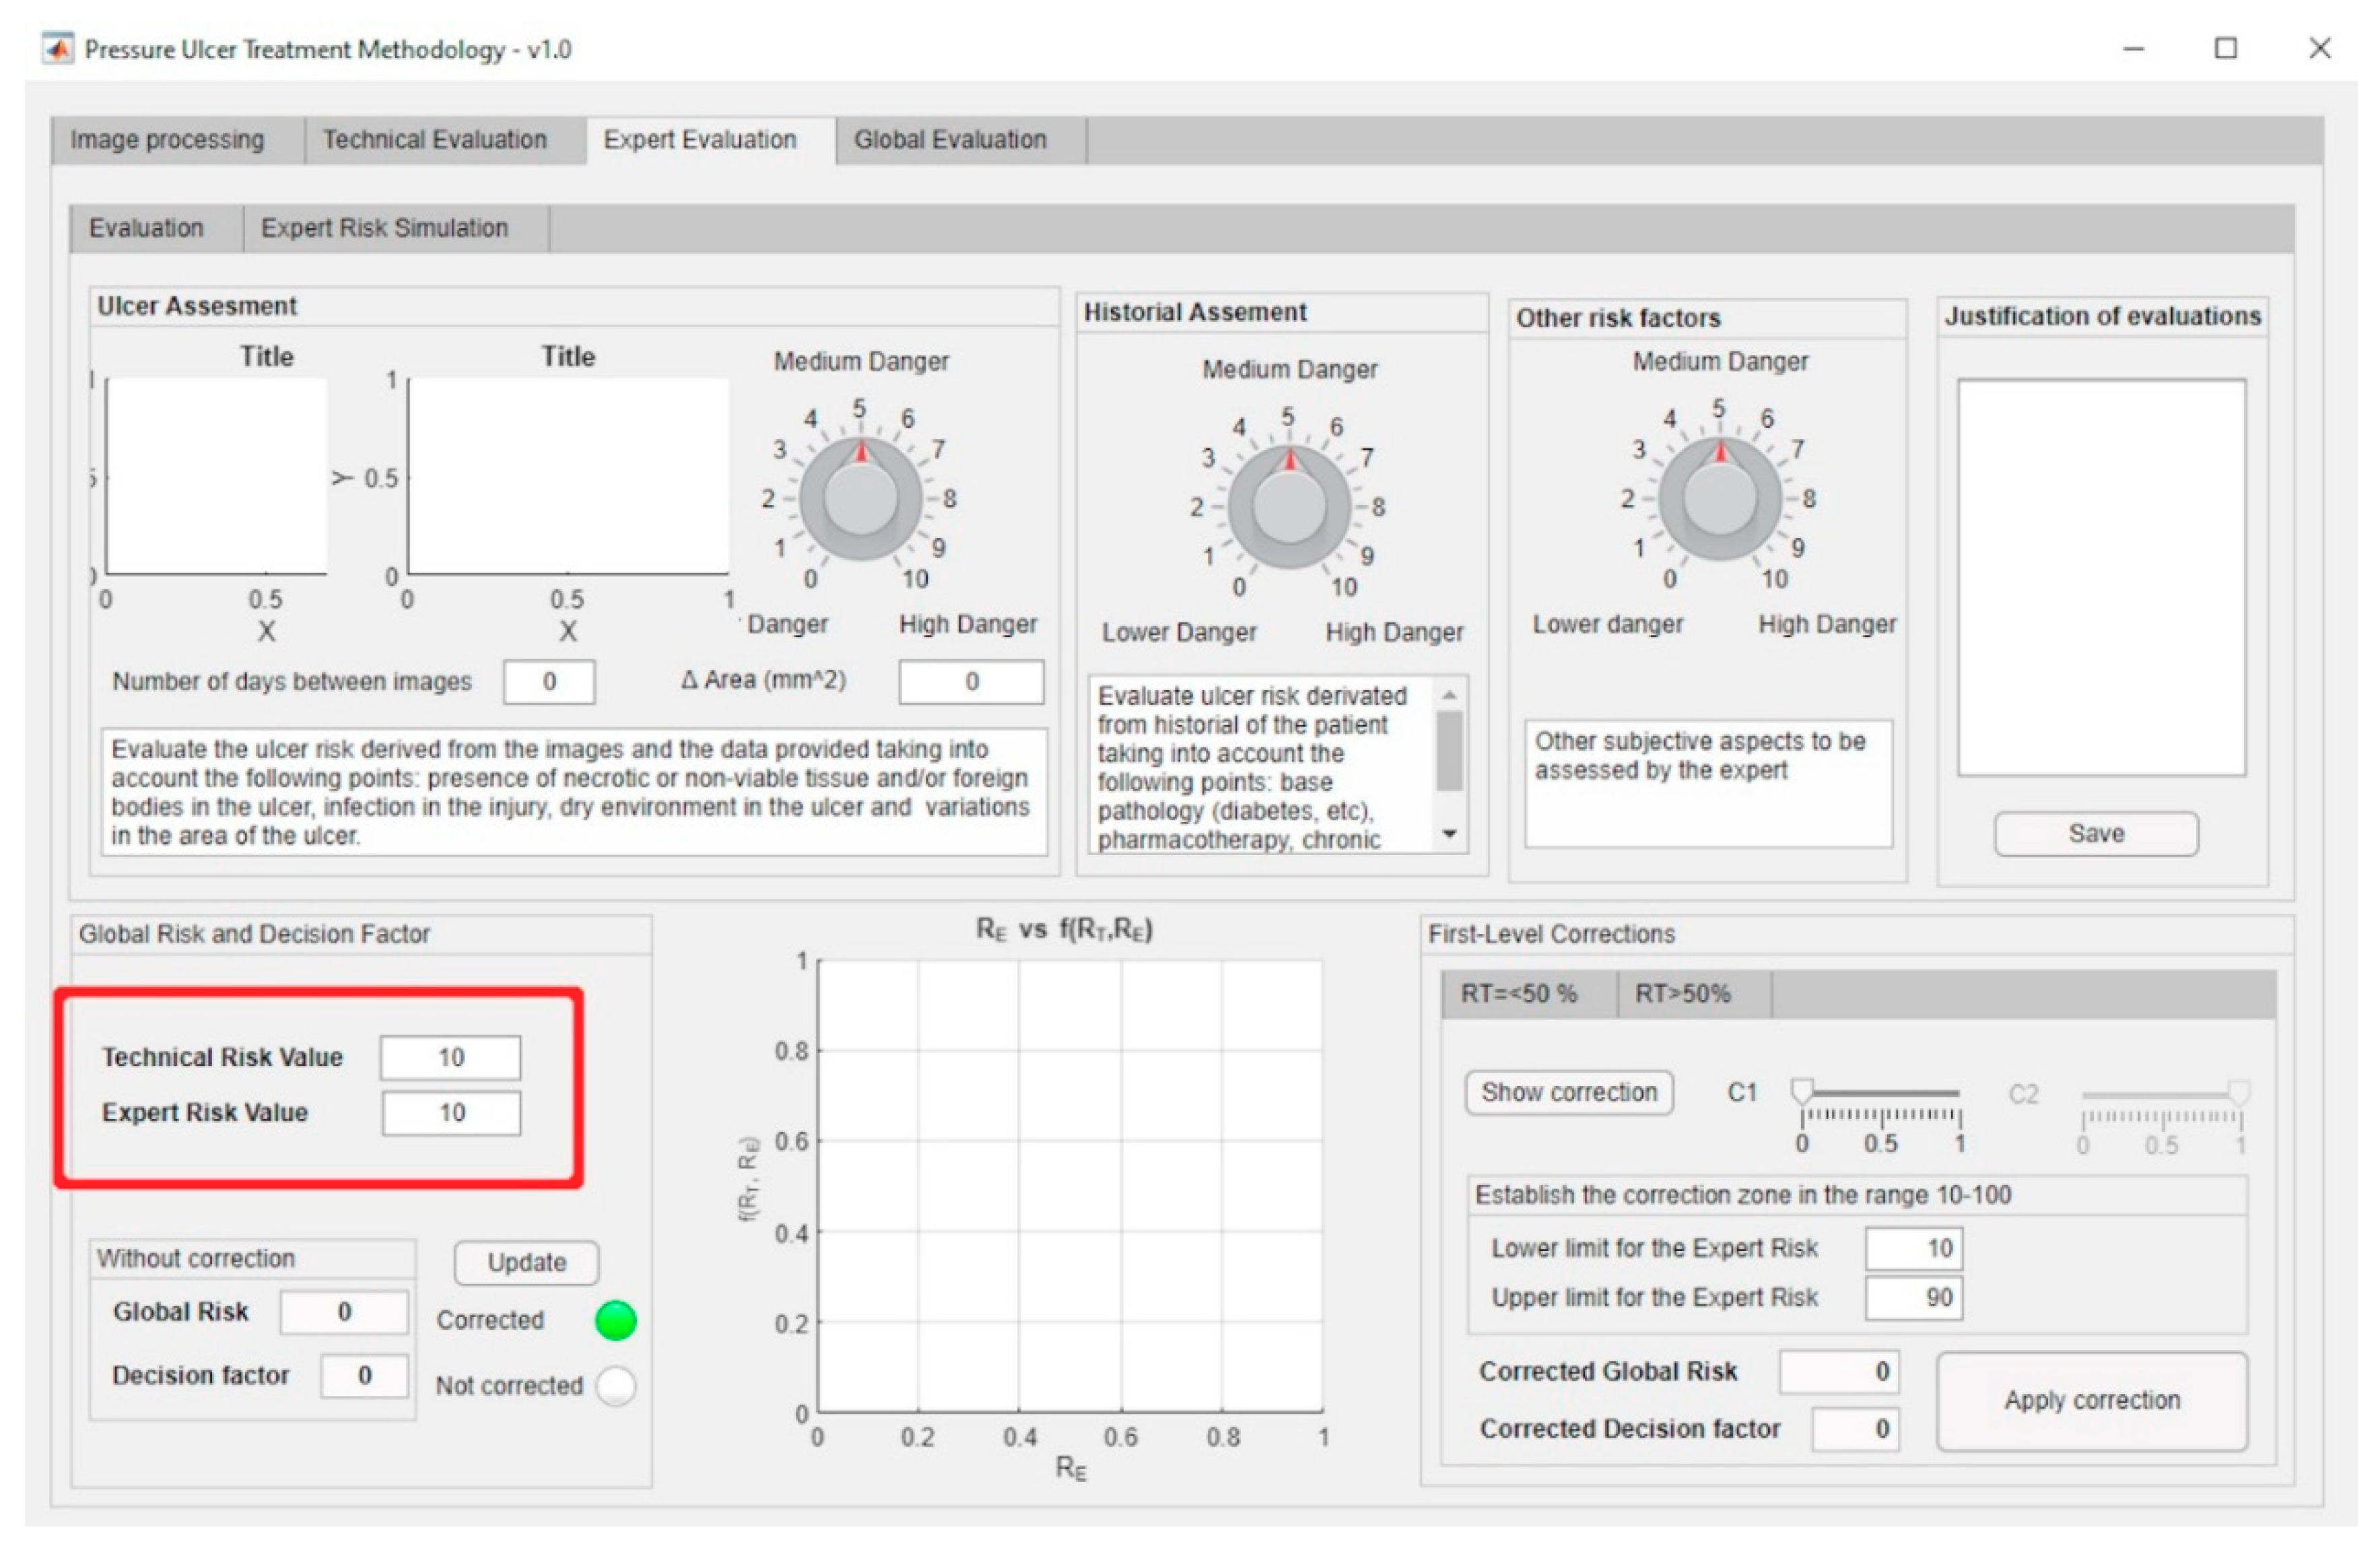Click the "Without correction" panel title

(x=196, y=1259)
